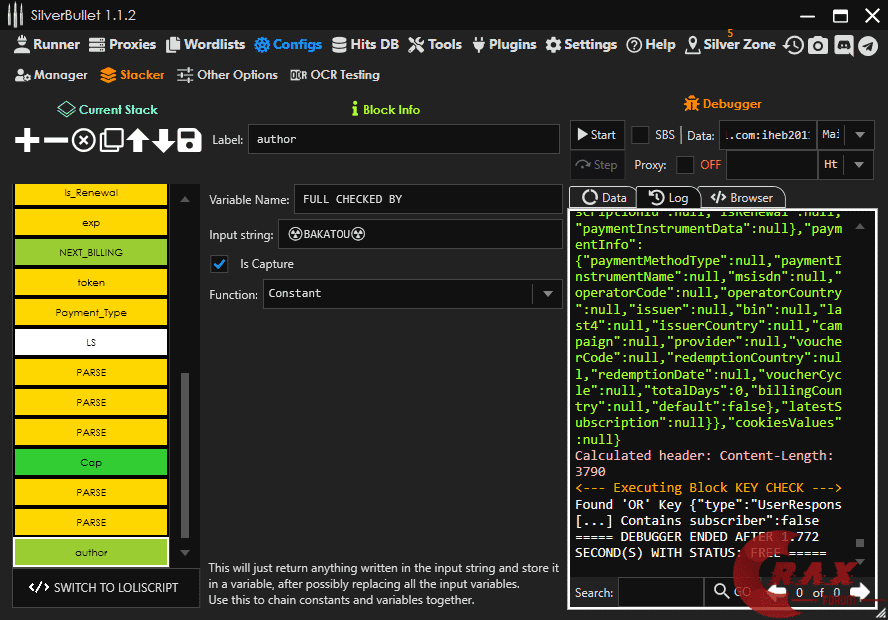
Task: Select the green Cap block in stack
Action: click(x=91, y=462)
